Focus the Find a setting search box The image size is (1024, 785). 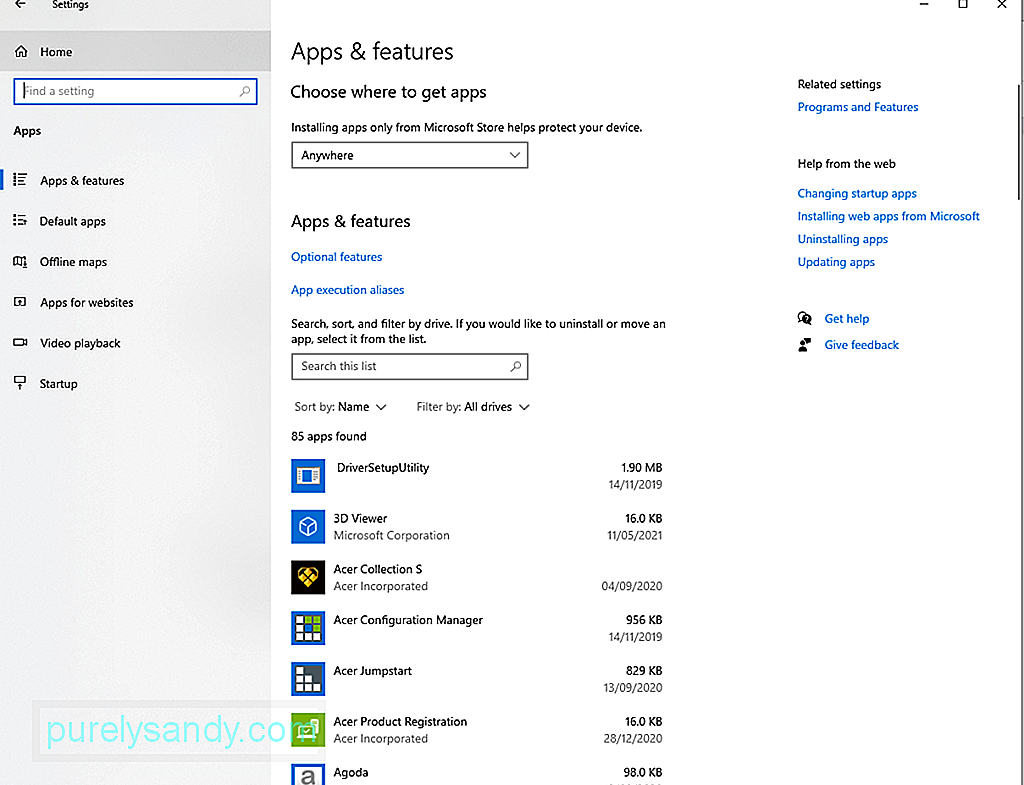[x=135, y=91]
